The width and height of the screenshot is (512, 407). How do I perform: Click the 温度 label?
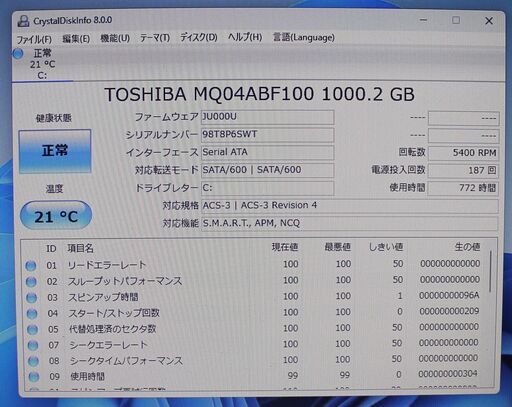pos(54,189)
